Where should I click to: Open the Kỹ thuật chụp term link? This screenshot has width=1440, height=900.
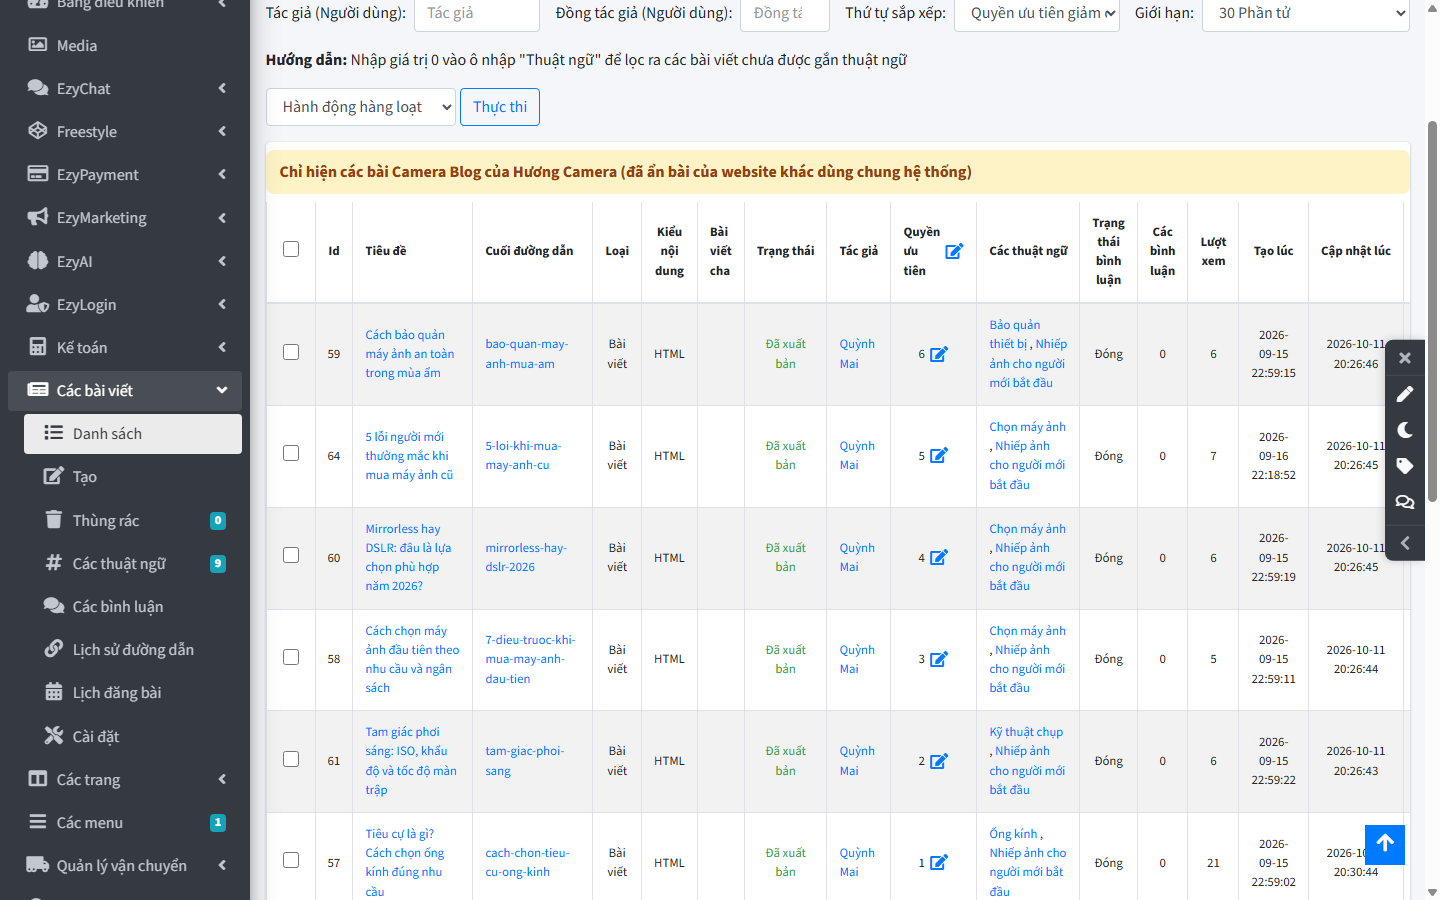click(1026, 732)
